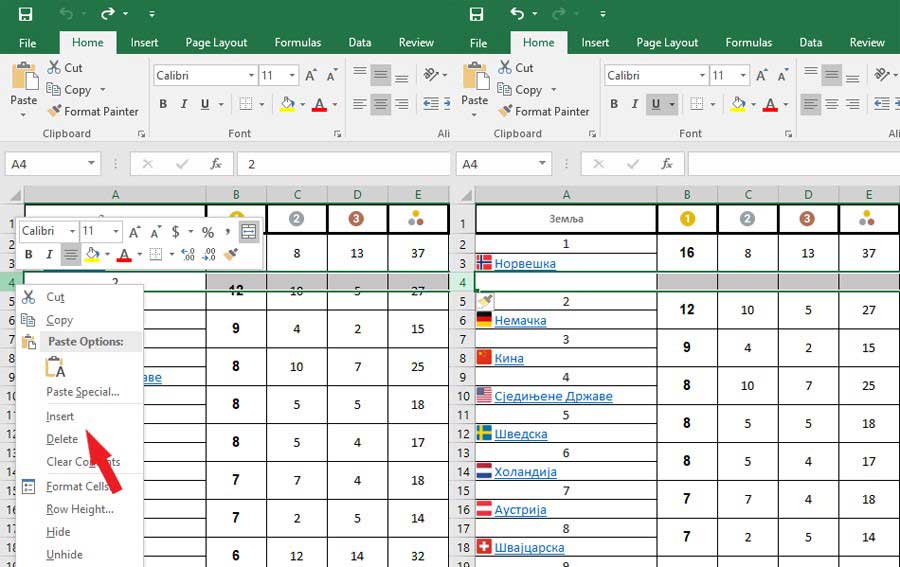900x567 pixels.
Task: Increase font size in left ribbon
Action: [311, 75]
